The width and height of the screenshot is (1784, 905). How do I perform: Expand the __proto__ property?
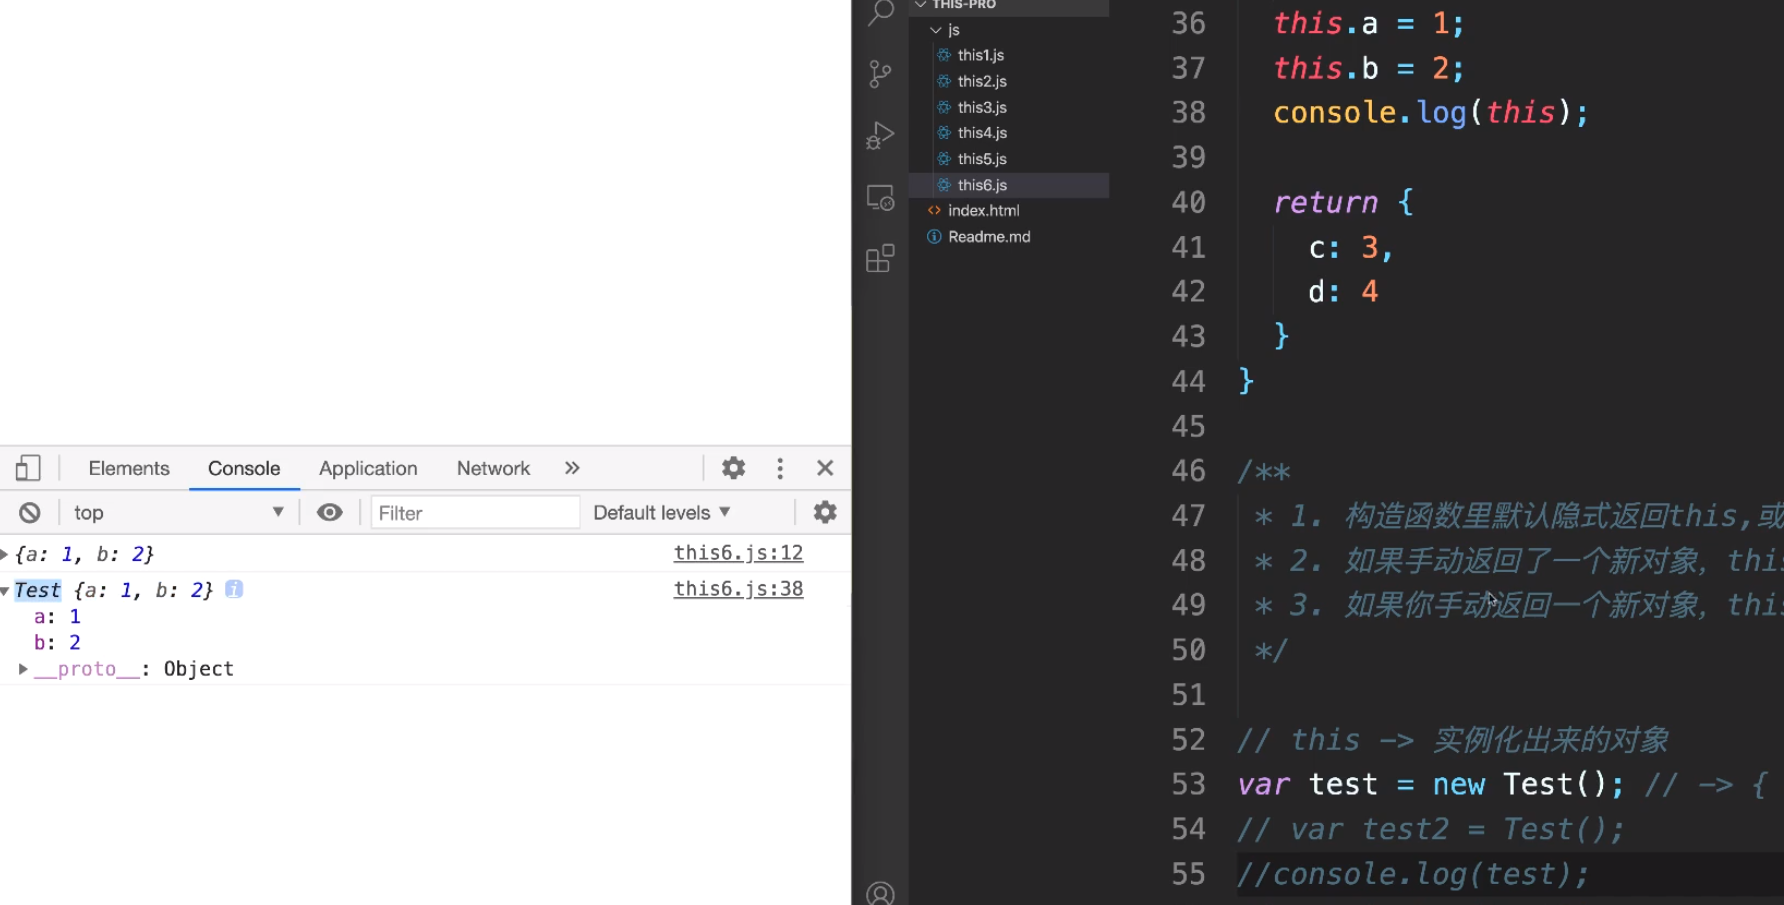23,669
